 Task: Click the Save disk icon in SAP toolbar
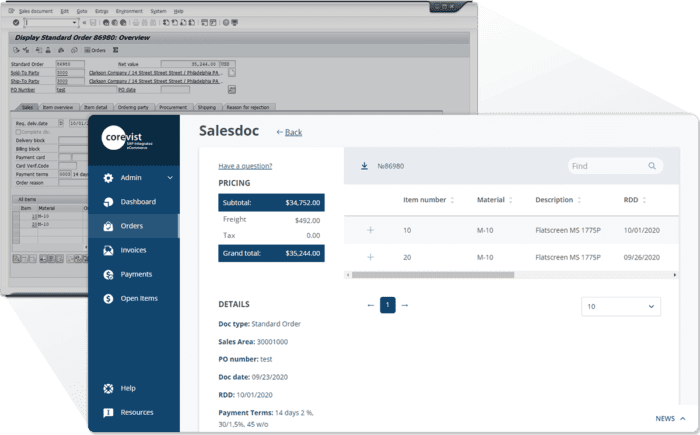click(93, 22)
